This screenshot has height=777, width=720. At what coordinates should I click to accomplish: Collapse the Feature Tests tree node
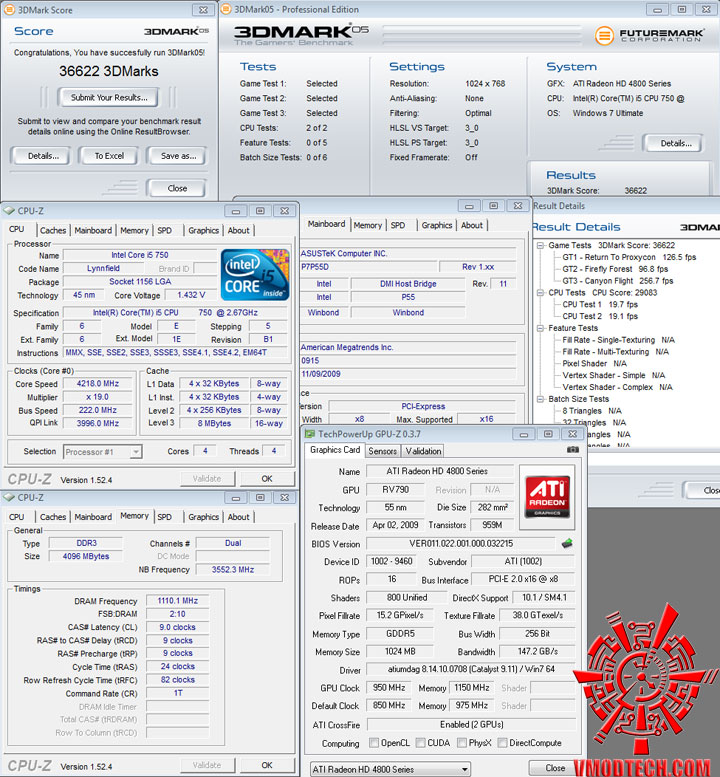point(541,328)
